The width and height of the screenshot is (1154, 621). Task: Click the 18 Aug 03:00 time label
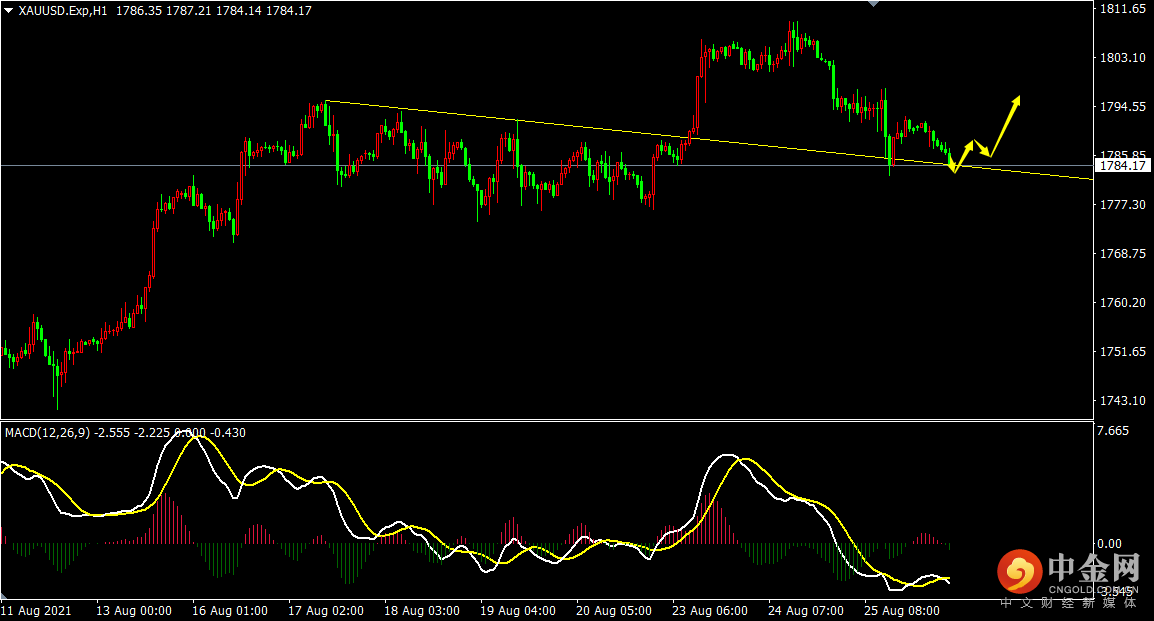tap(422, 611)
